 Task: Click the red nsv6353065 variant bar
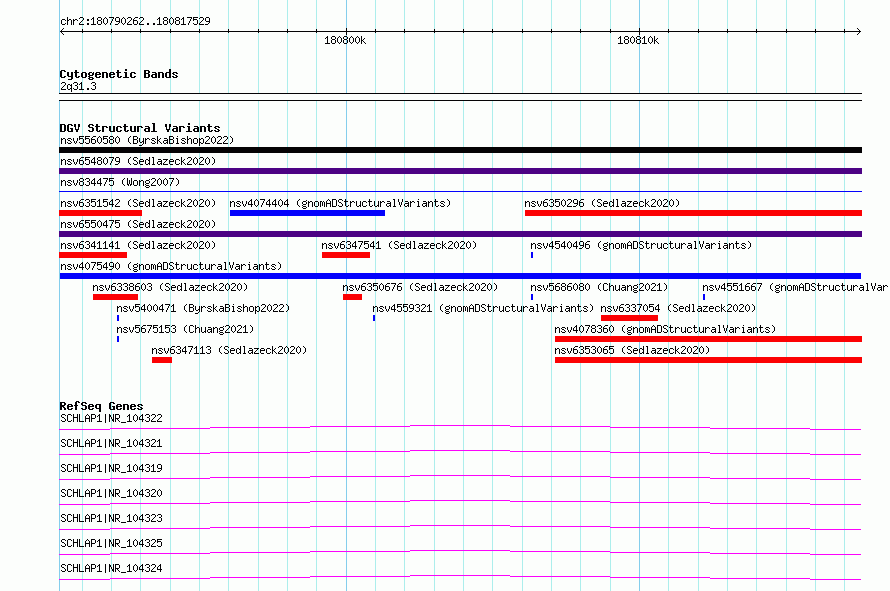pyautogui.click(x=708, y=360)
